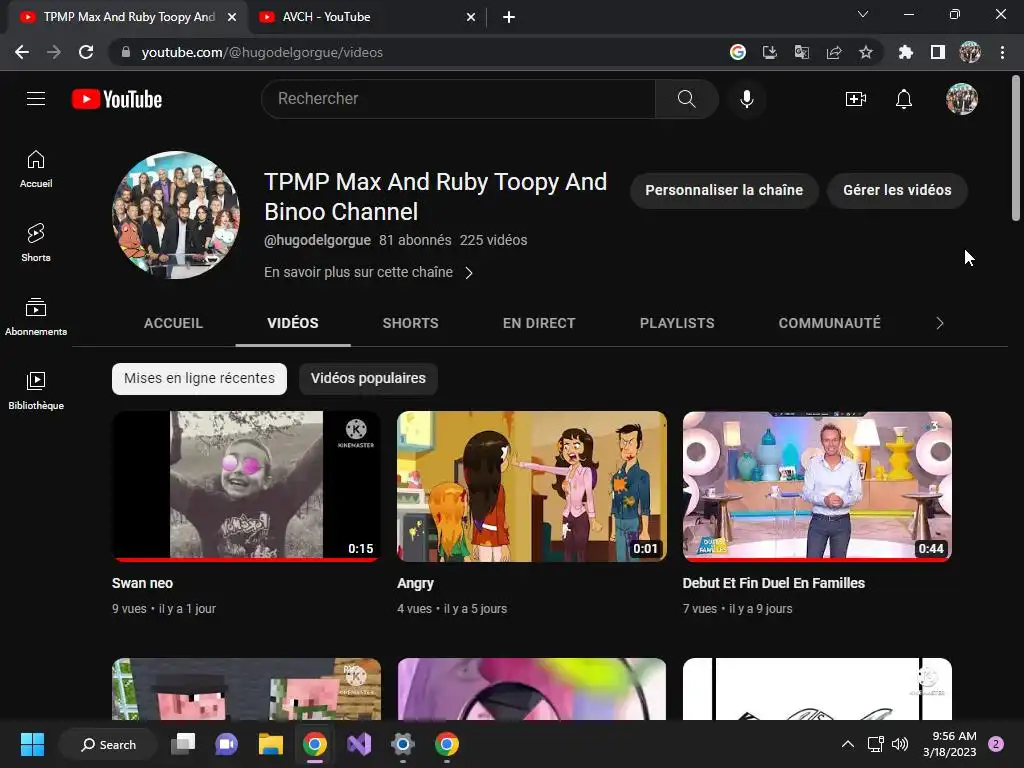Open the PLAYLISTS channel tab
This screenshot has width=1024, height=768.
point(677,323)
